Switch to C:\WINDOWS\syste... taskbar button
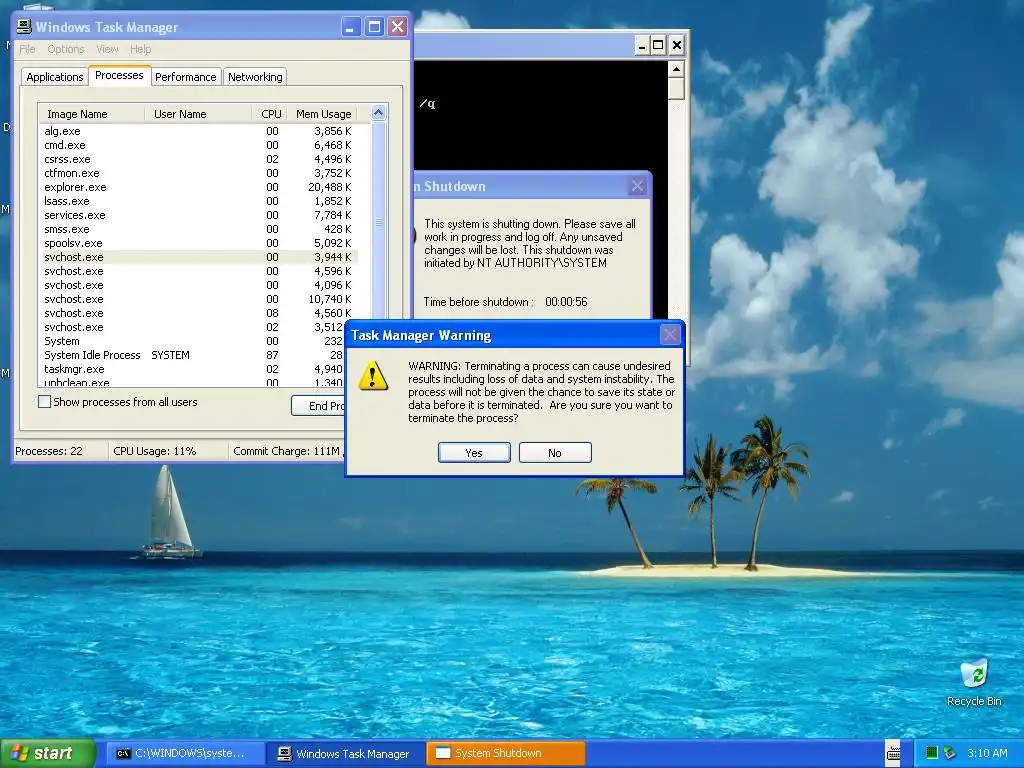Viewport: 1024px width, 768px height. tap(185, 754)
